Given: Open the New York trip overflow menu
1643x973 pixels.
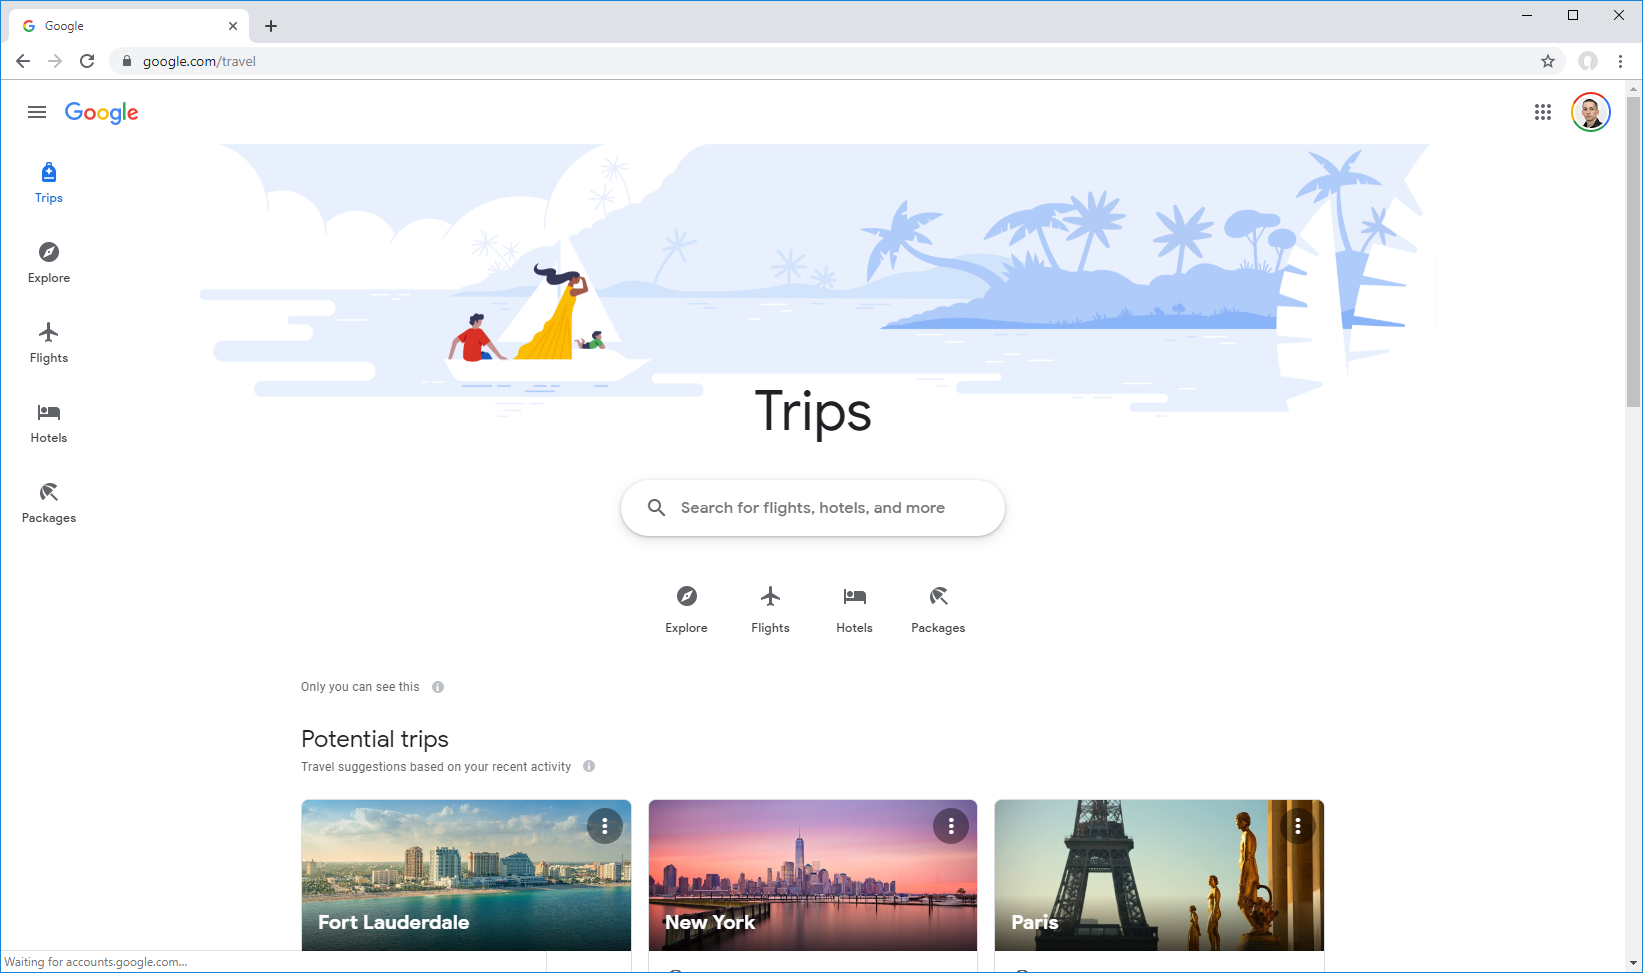Looking at the screenshot, I should coord(951,826).
